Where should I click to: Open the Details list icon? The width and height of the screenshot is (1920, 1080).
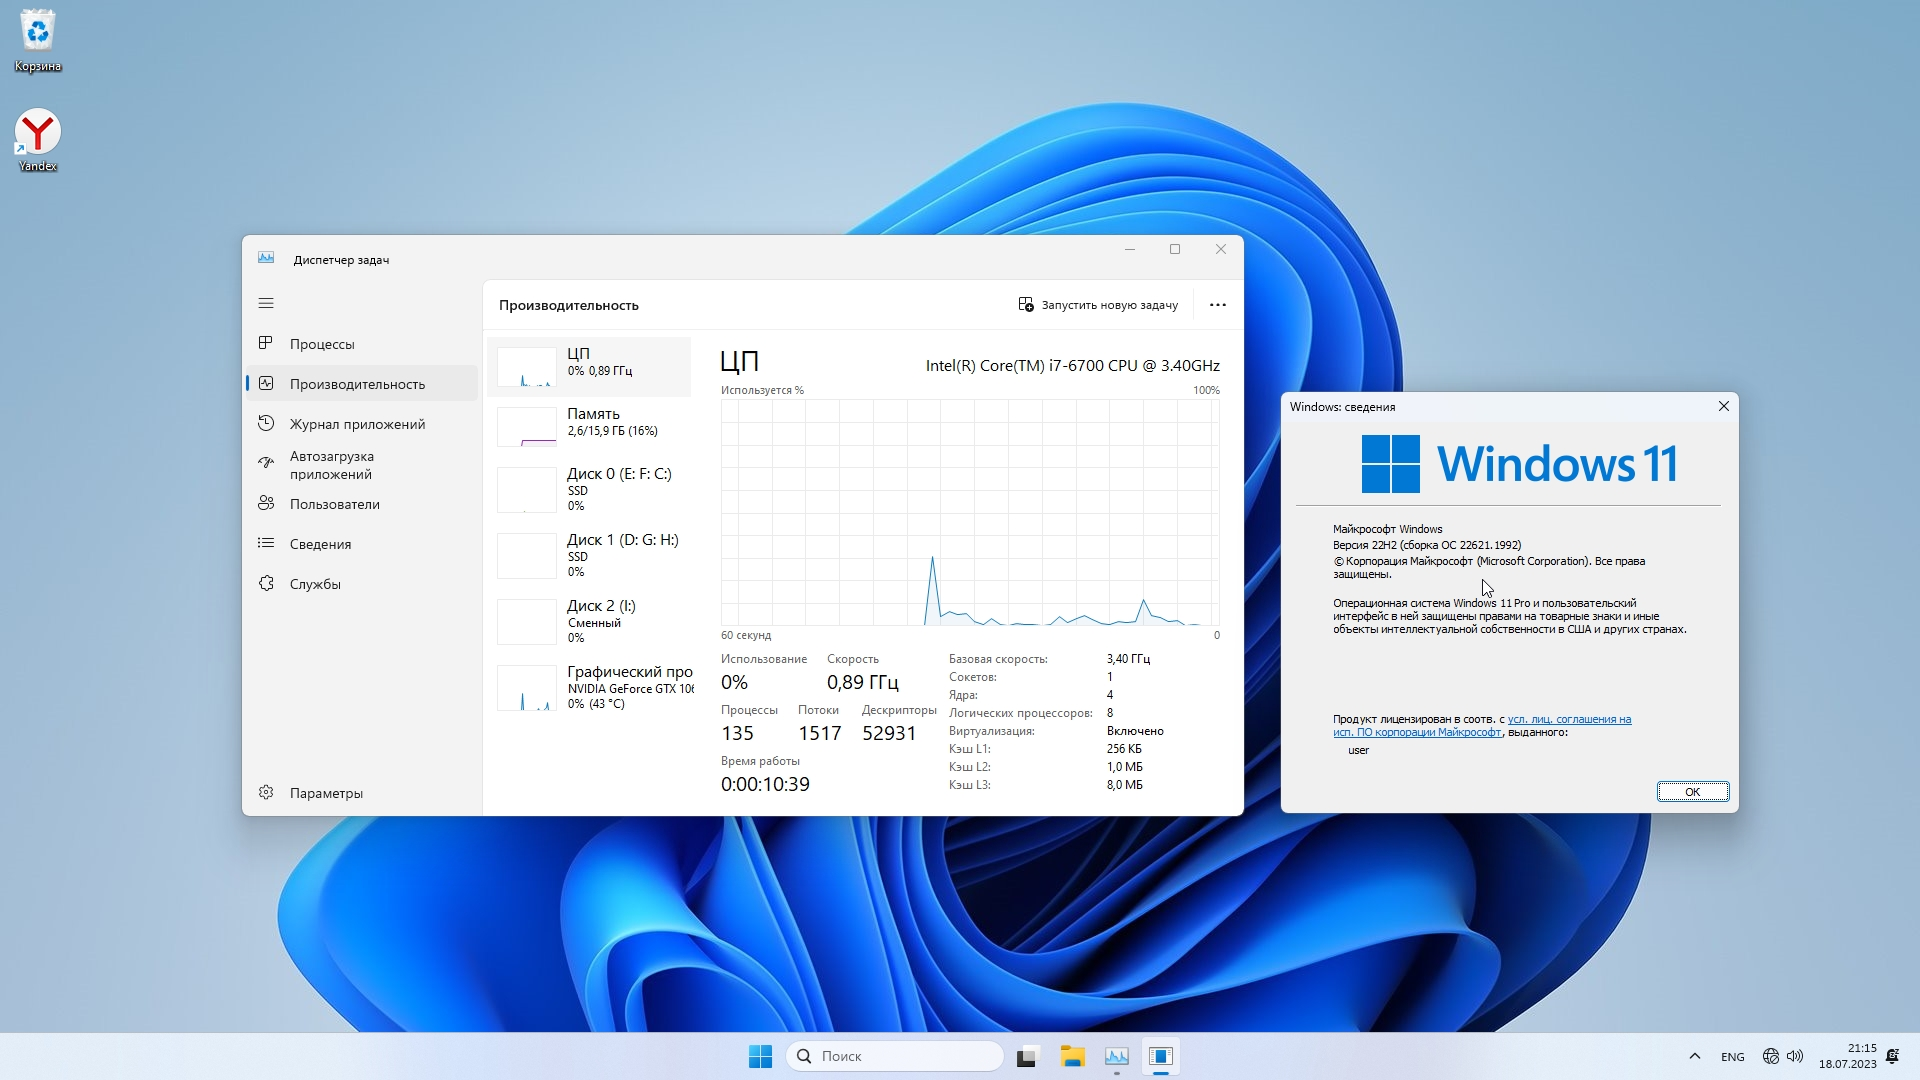coord(266,543)
